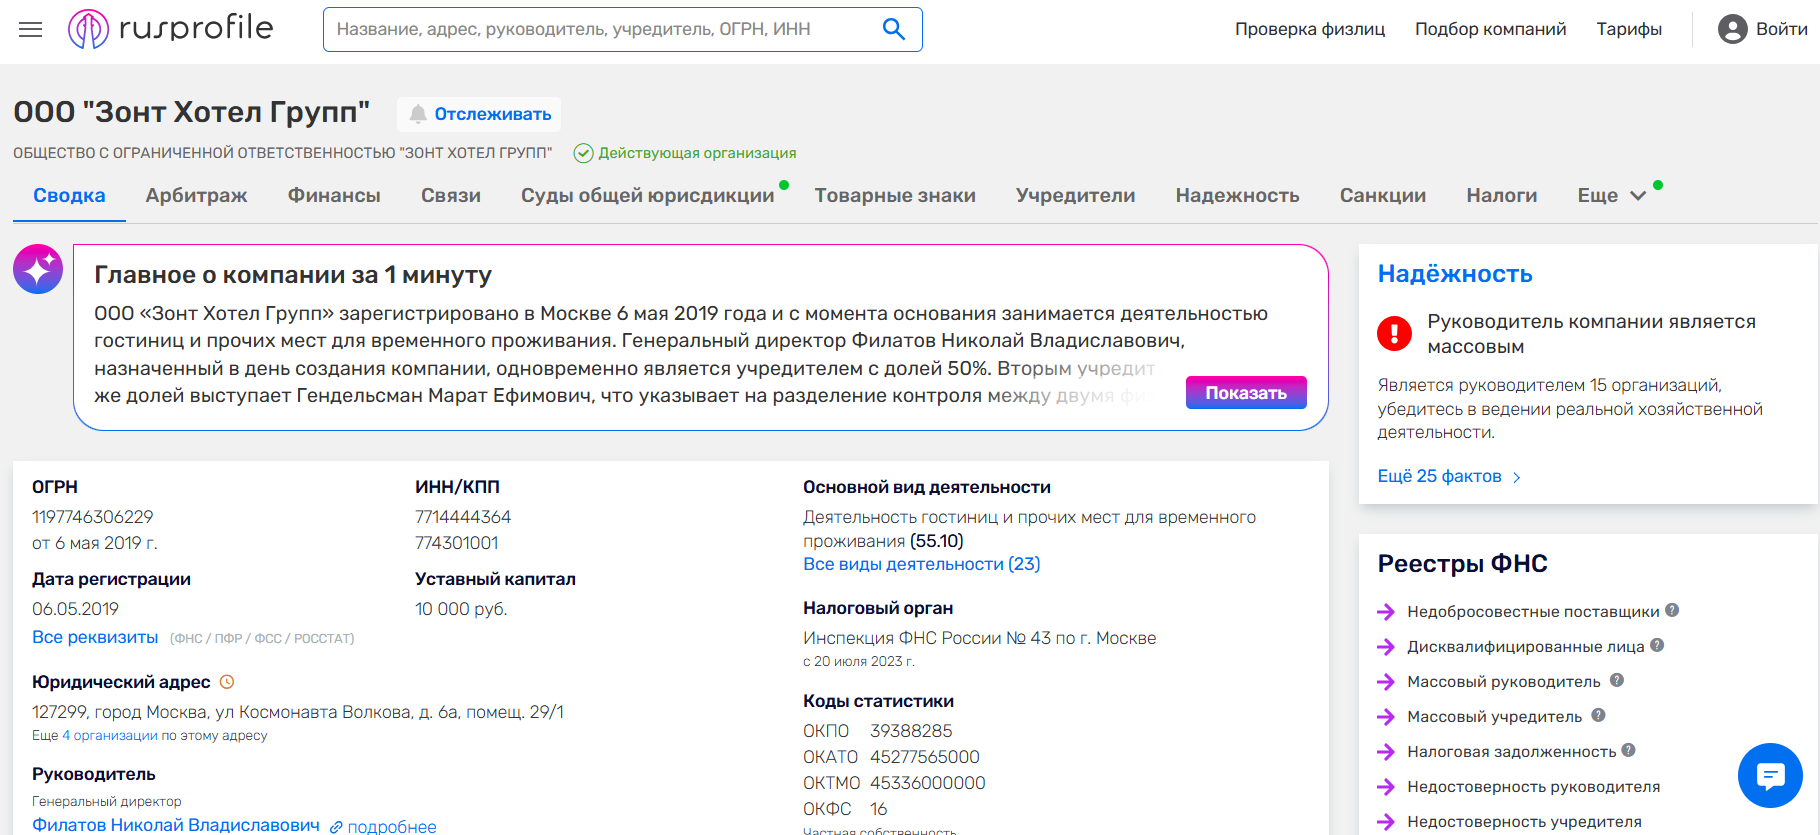Click the Rusprofile logo

click(x=170, y=29)
